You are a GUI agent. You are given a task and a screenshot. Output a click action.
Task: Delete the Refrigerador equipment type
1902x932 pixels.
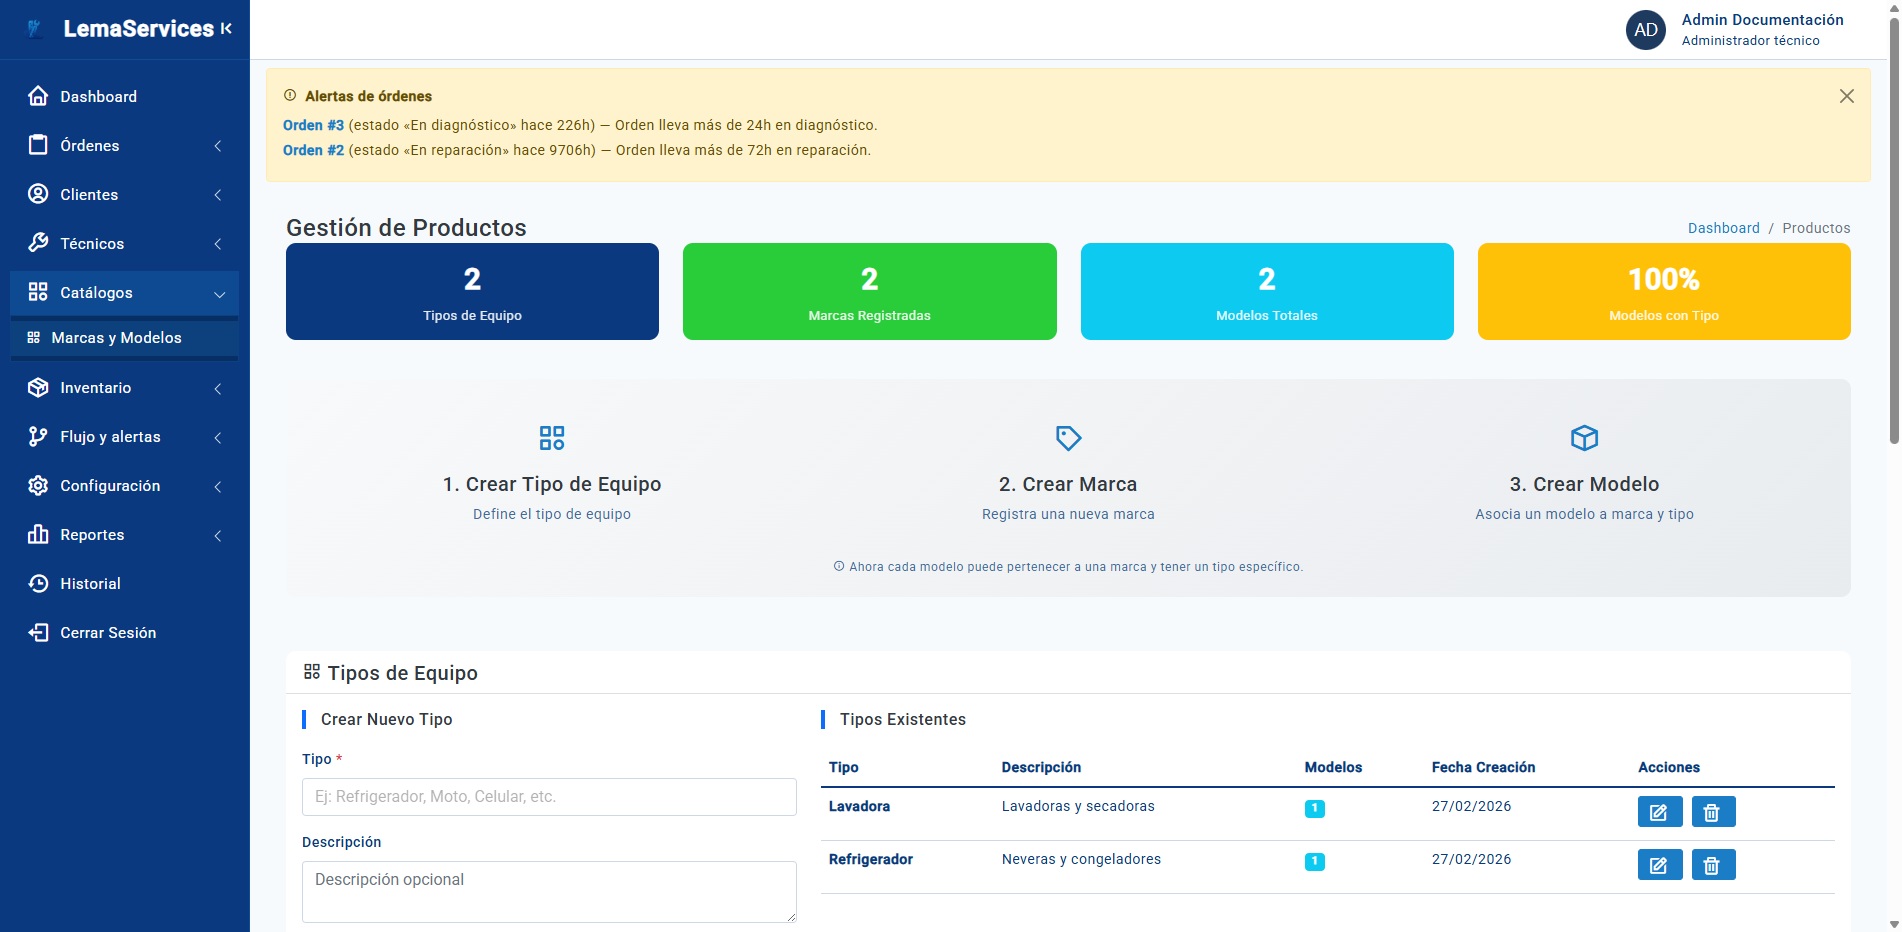point(1712,865)
